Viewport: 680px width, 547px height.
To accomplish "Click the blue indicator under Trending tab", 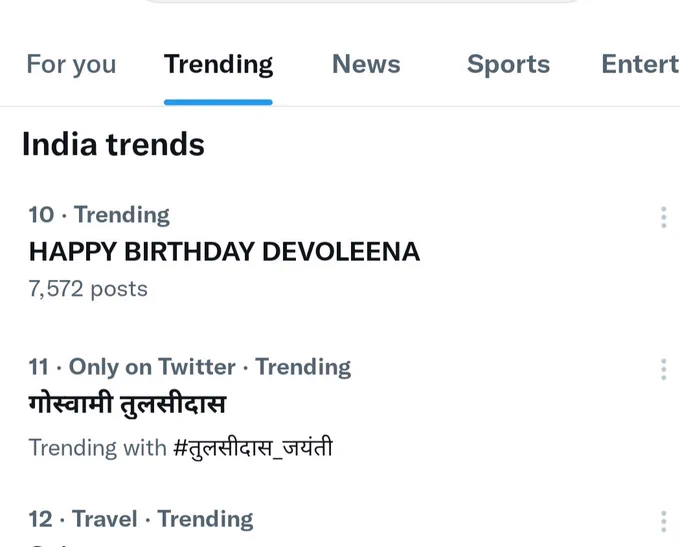I will tap(218, 102).
